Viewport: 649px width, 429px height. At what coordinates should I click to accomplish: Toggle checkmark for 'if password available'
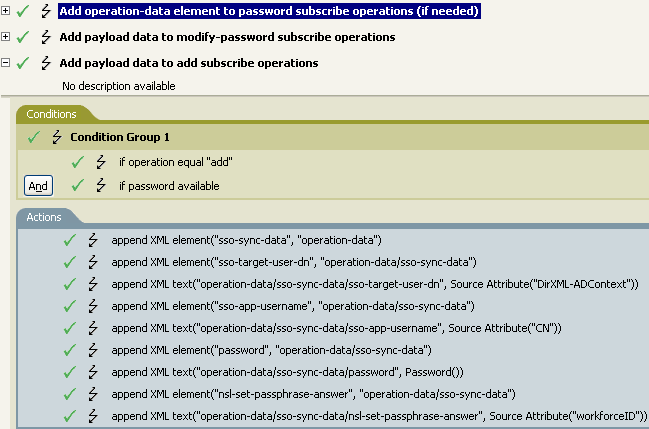(x=78, y=186)
